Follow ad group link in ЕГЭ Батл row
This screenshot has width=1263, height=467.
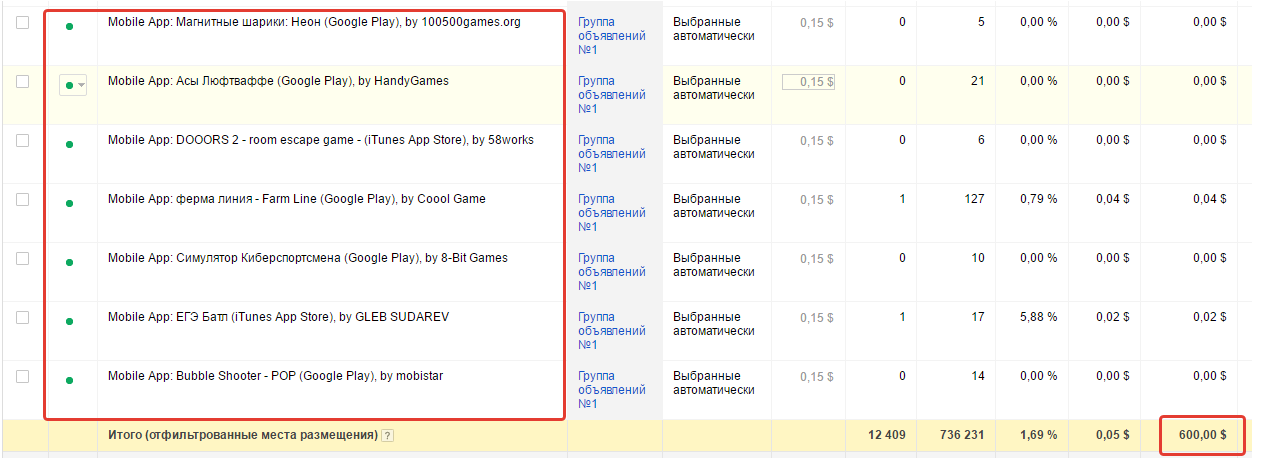pyautogui.click(x=612, y=331)
